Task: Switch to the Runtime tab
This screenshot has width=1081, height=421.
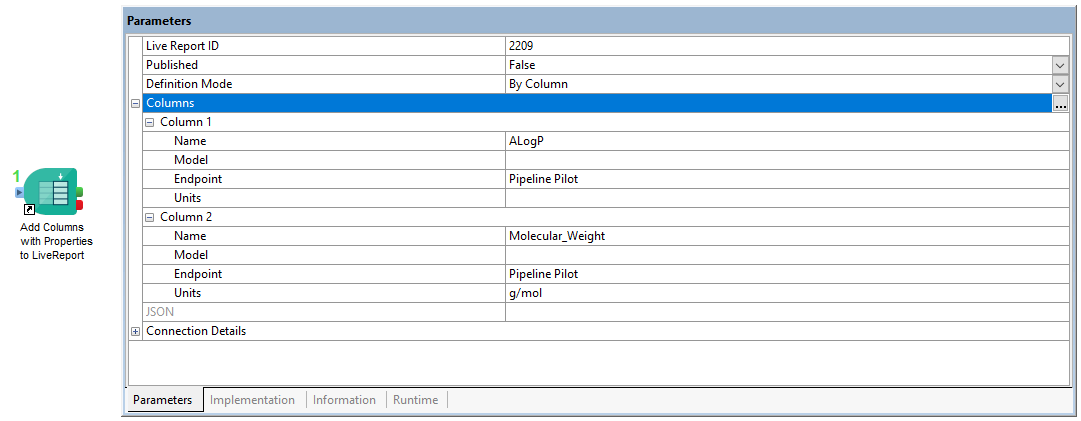Action: pyautogui.click(x=415, y=400)
